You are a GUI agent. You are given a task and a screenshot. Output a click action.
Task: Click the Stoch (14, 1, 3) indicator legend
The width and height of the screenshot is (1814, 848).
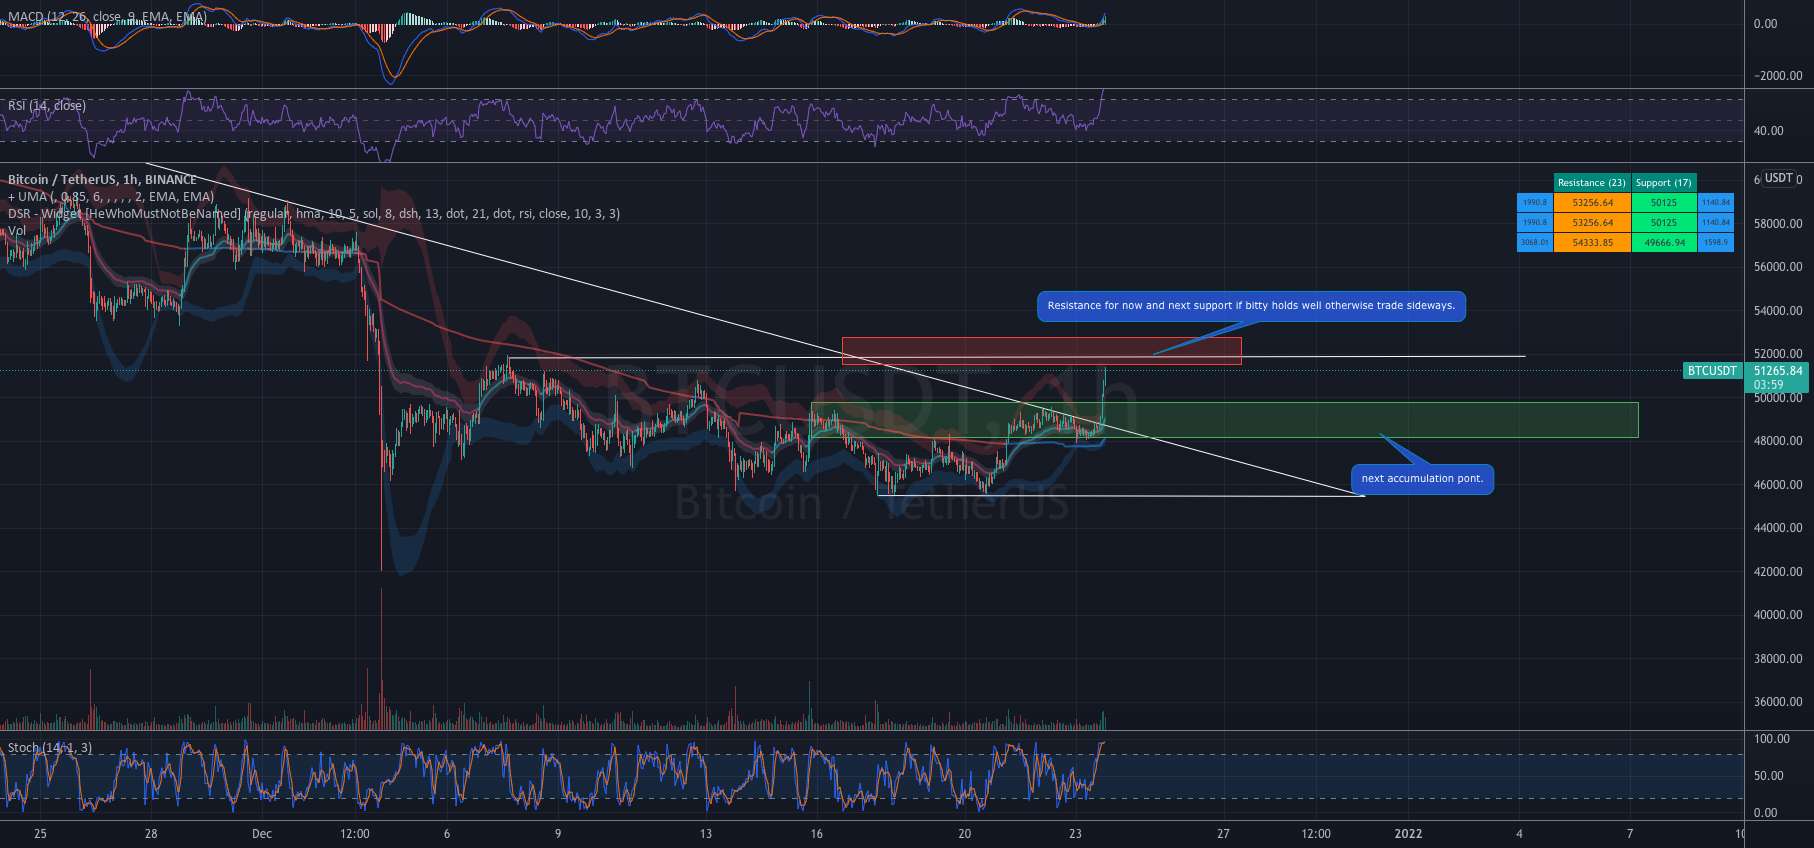[50, 748]
